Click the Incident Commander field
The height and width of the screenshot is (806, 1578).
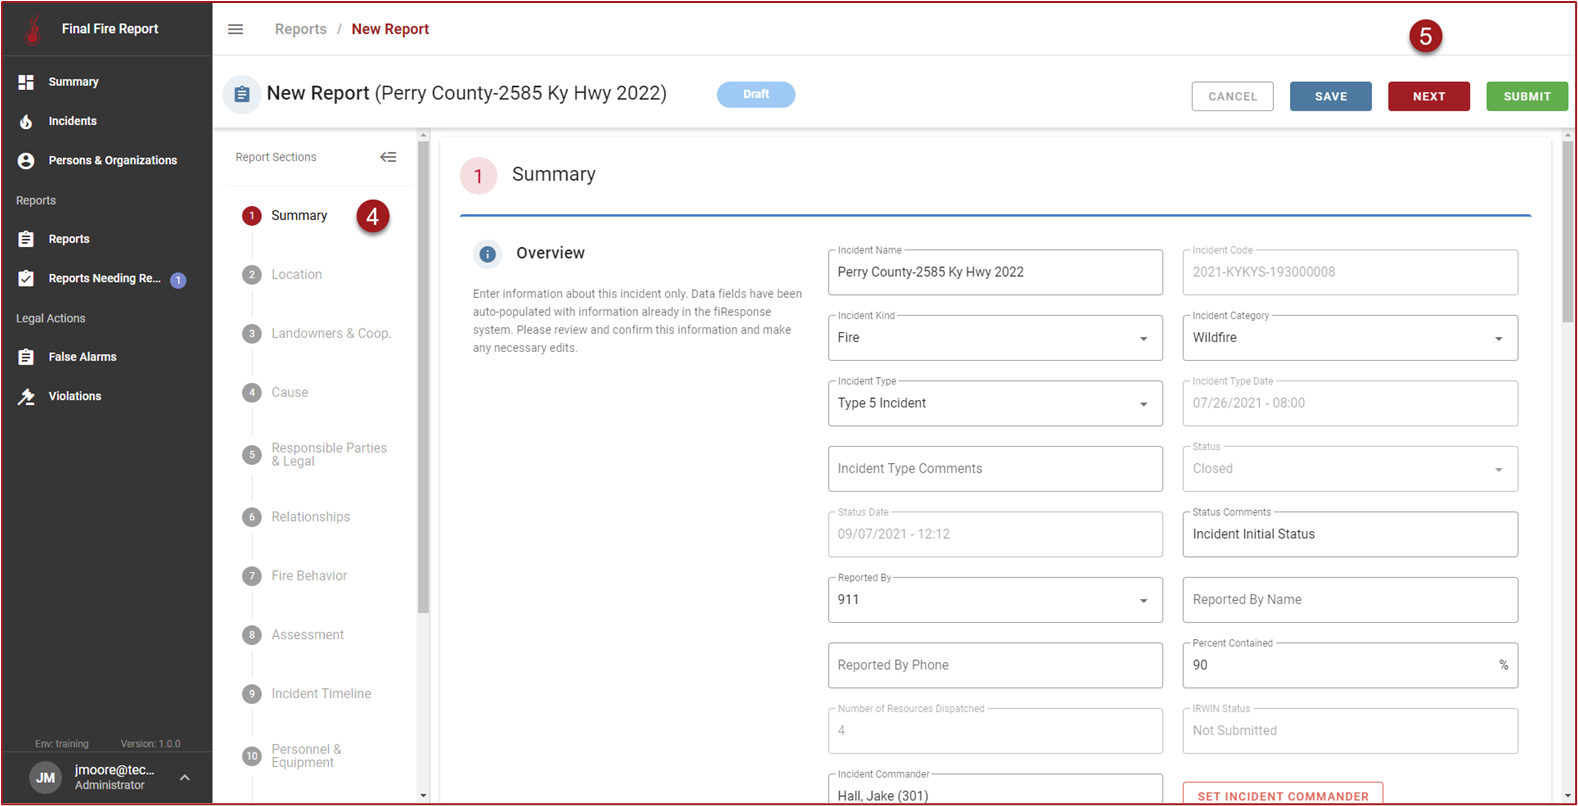(995, 789)
